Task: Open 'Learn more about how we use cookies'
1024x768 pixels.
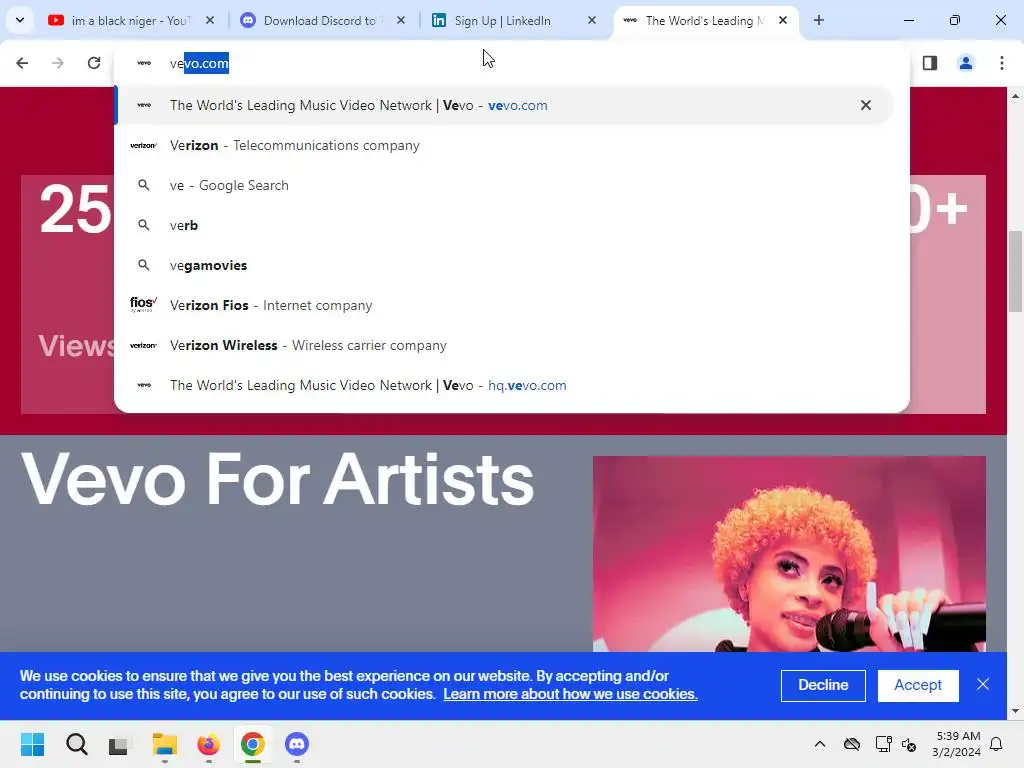Action: point(570,694)
